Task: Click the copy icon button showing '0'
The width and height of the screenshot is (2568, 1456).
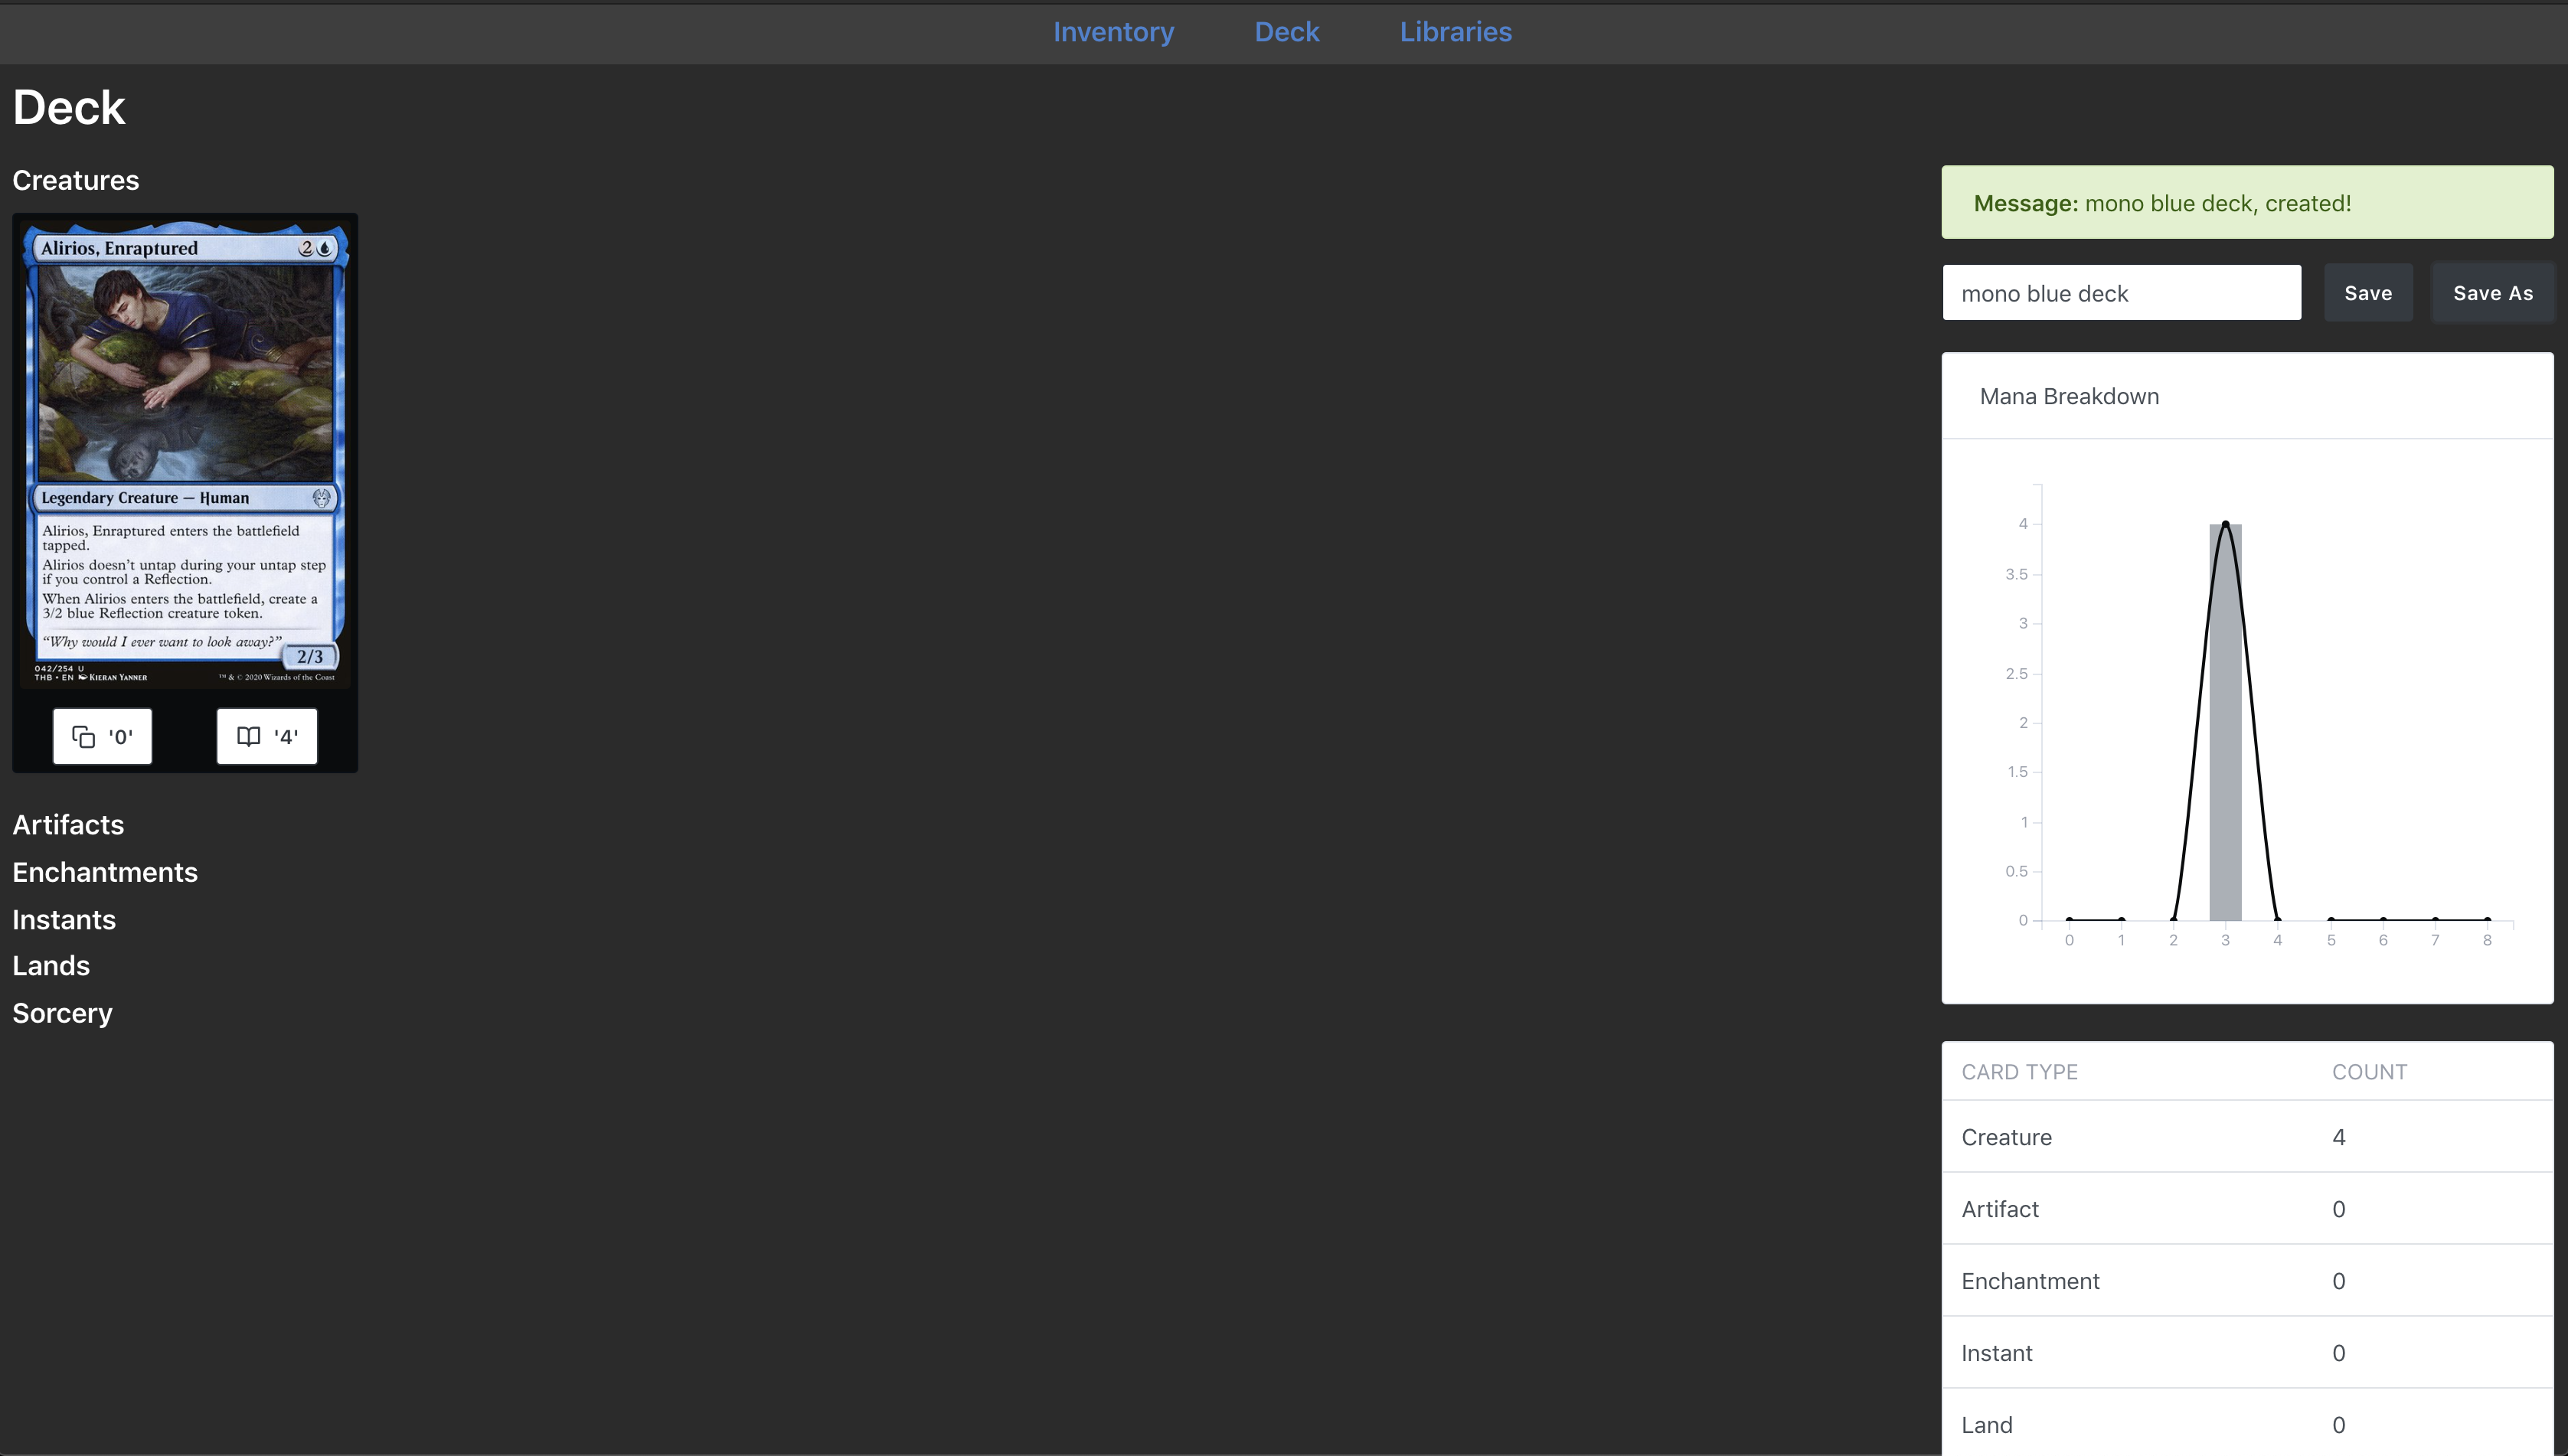Action: (x=102, y=736)
